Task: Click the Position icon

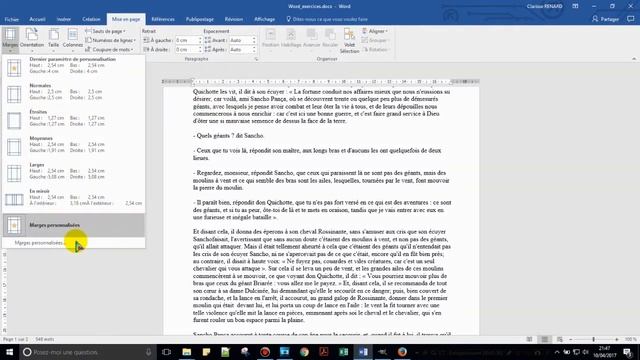Action: click(x=270, y=38)
